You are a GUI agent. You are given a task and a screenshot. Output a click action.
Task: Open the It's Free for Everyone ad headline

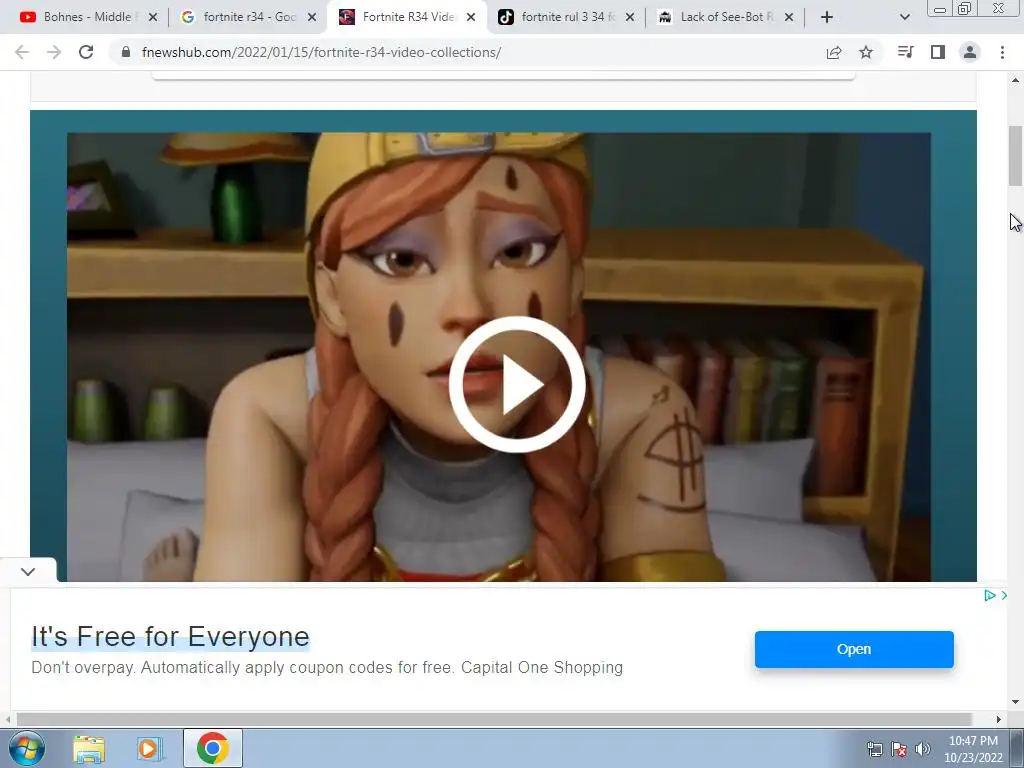[170, 636]
